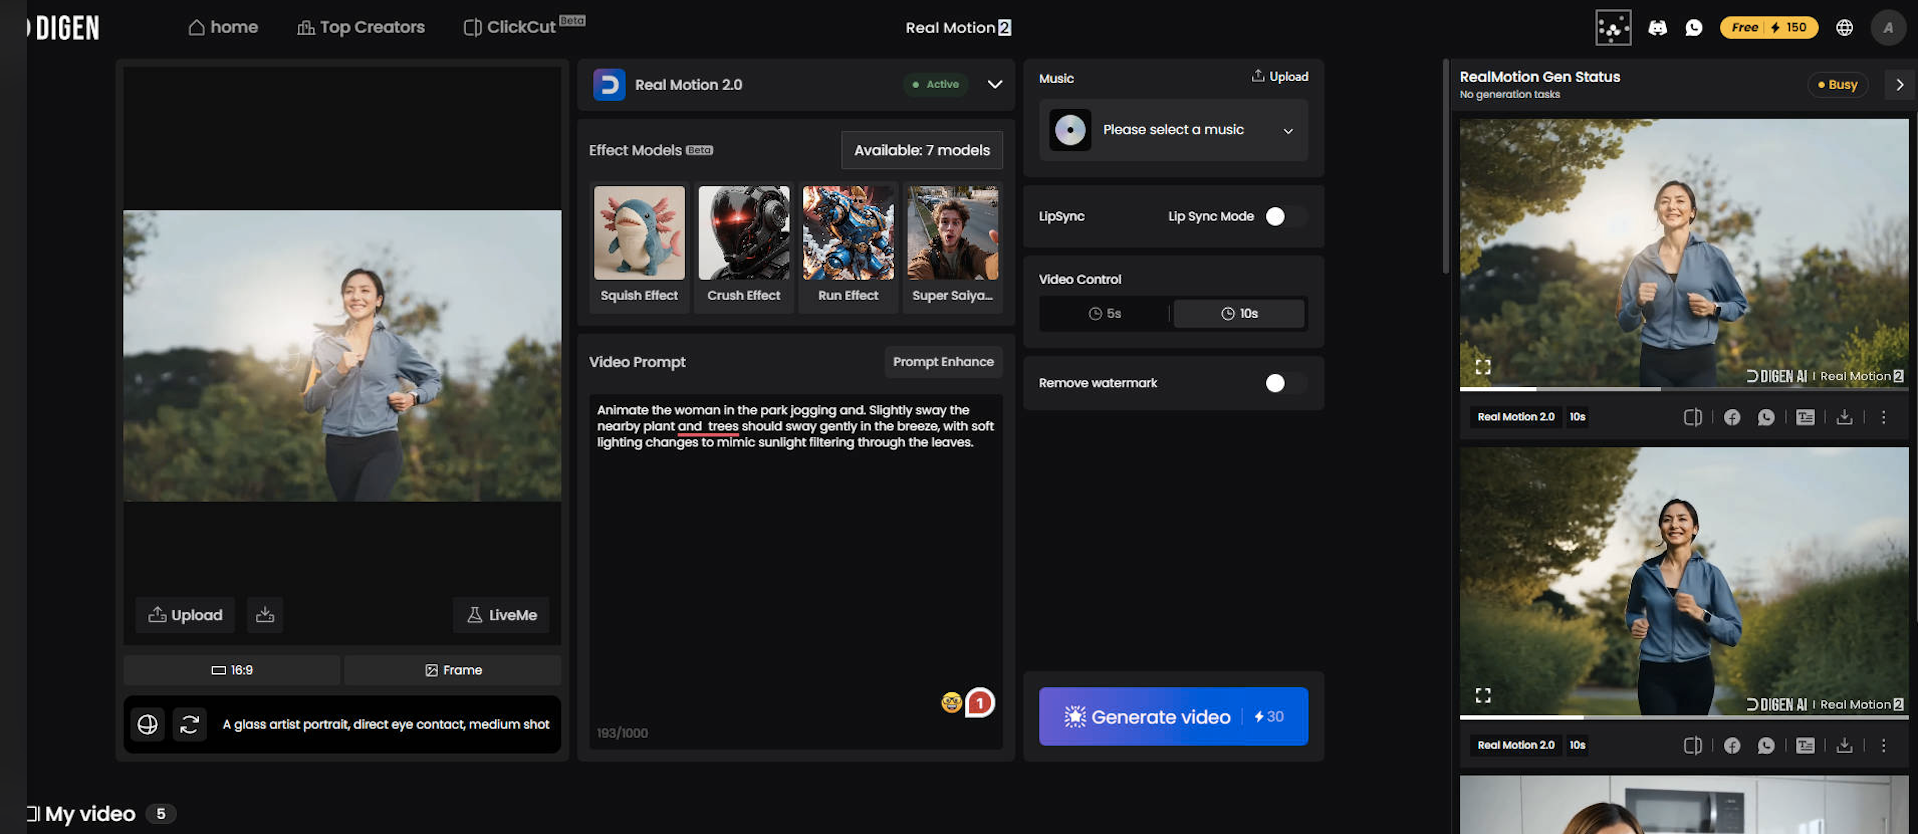Open the language globe icon
Screen dimensions: 1918x834
pyautogui.click(x=1845, y=28)
